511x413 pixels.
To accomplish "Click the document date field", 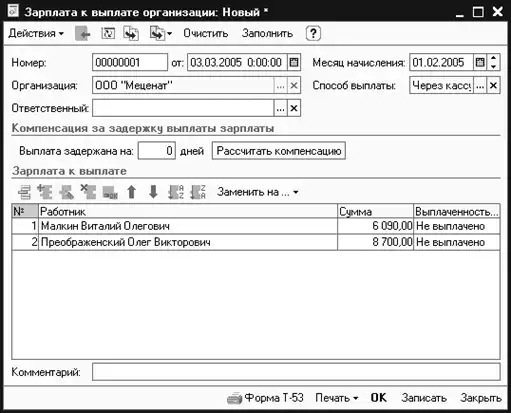I will 237,62.
